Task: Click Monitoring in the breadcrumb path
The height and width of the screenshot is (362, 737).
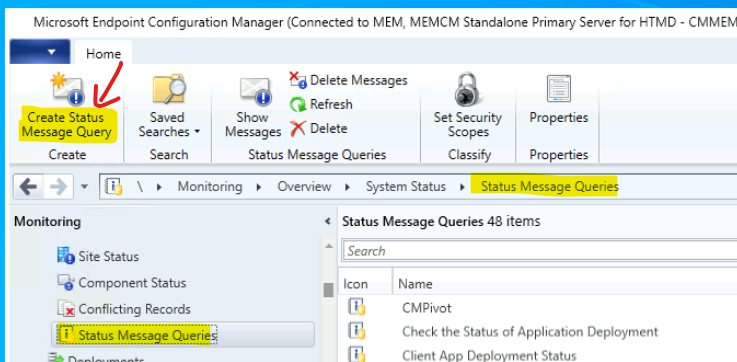Action: [x=210, y=187]
